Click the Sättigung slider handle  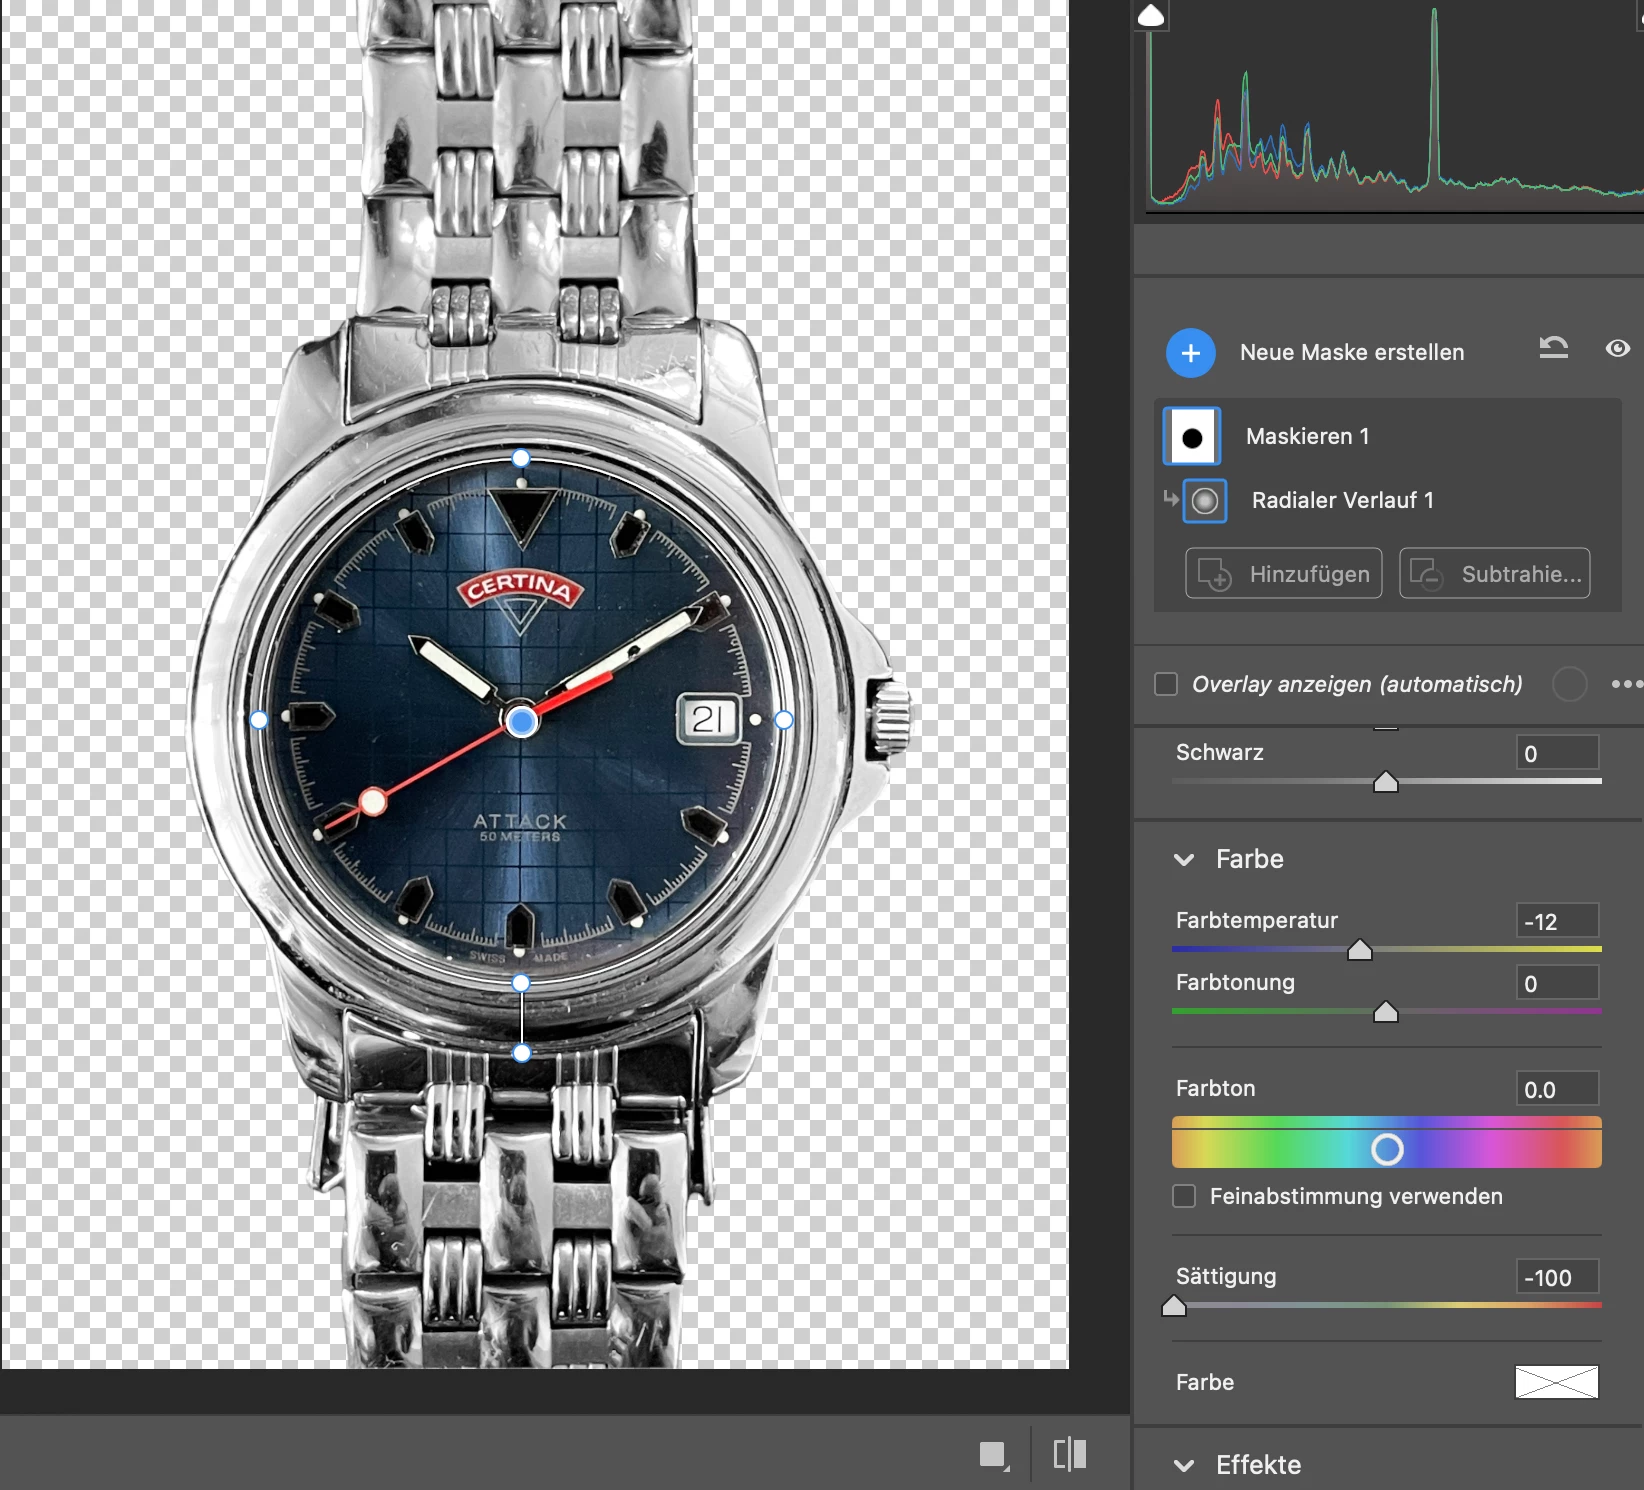(1174, 1306)
